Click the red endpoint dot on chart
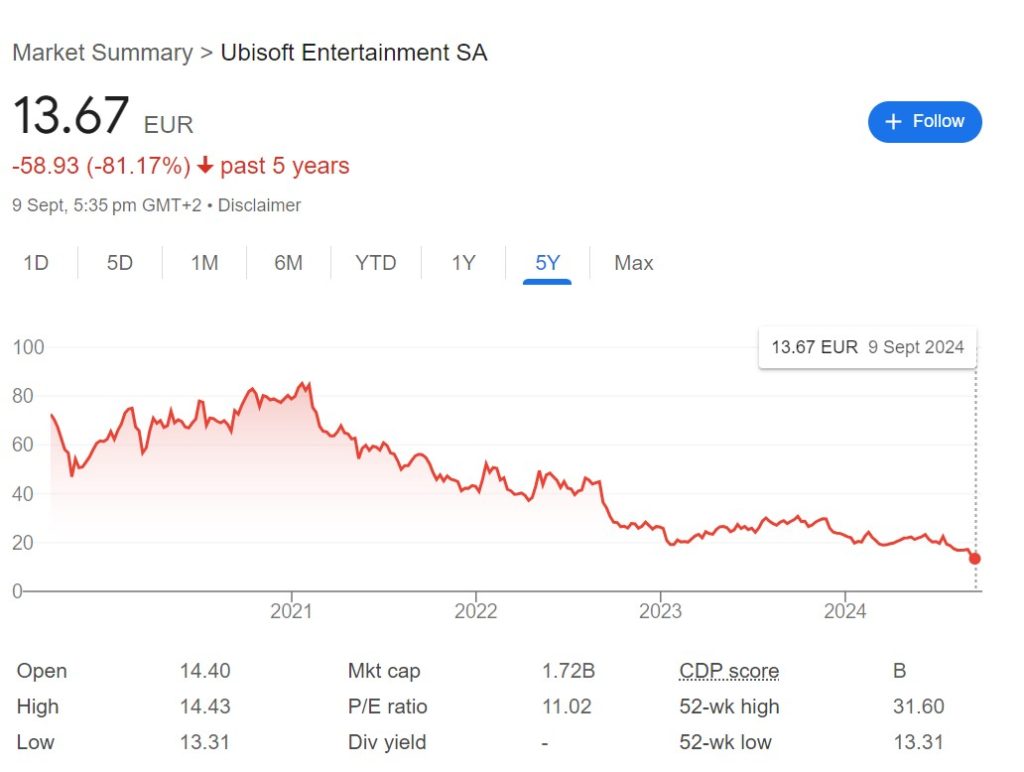 tap(975, 559)
